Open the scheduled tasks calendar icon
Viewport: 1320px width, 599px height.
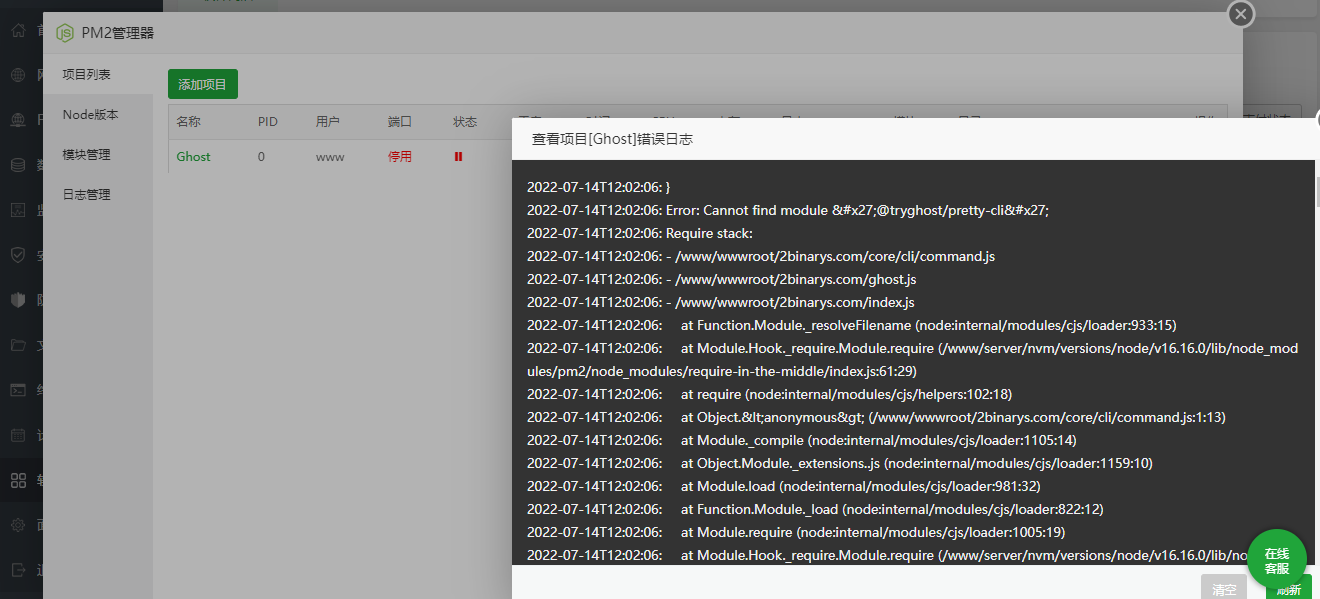(x=18, y=435)
